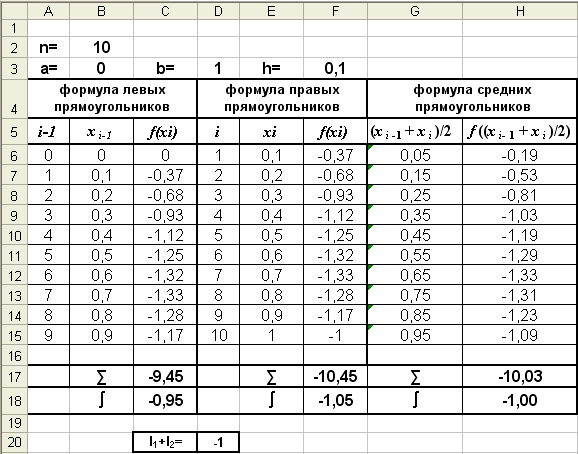Screen dimensions: 578x454
Task: Click left integral result -0,95
Action: (x=165, y=400)
